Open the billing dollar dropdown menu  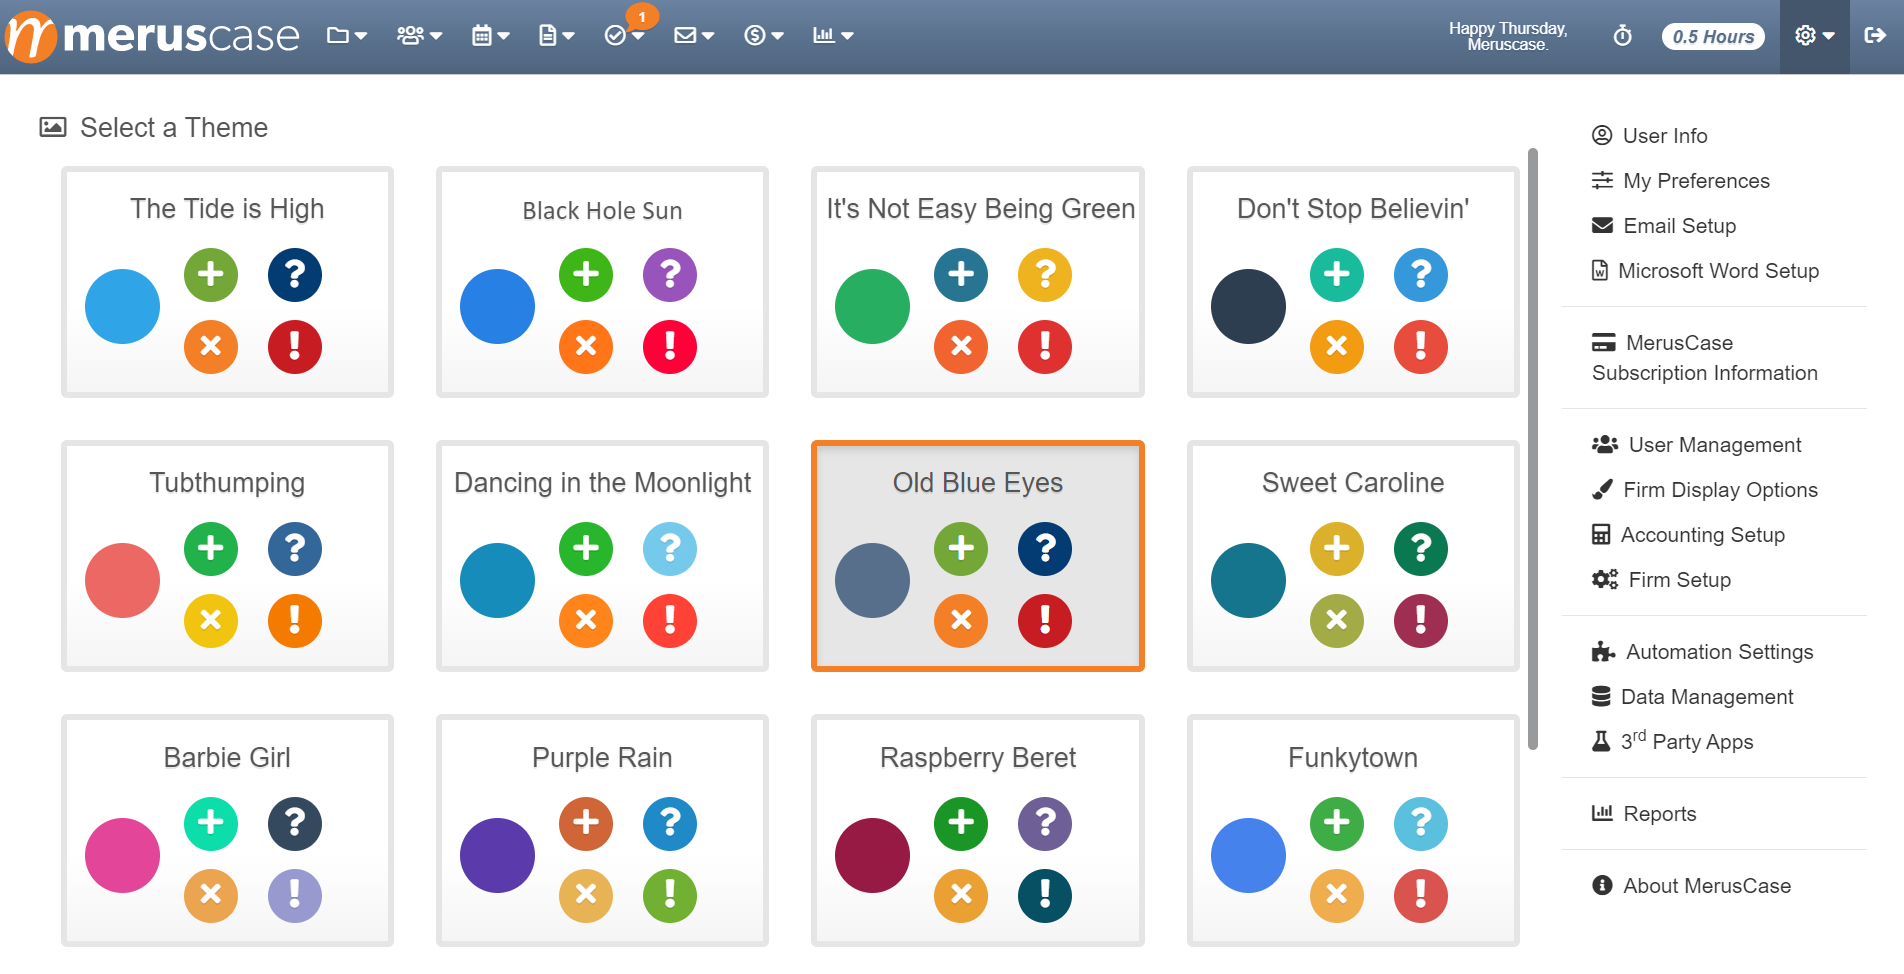tap(764, 36)
